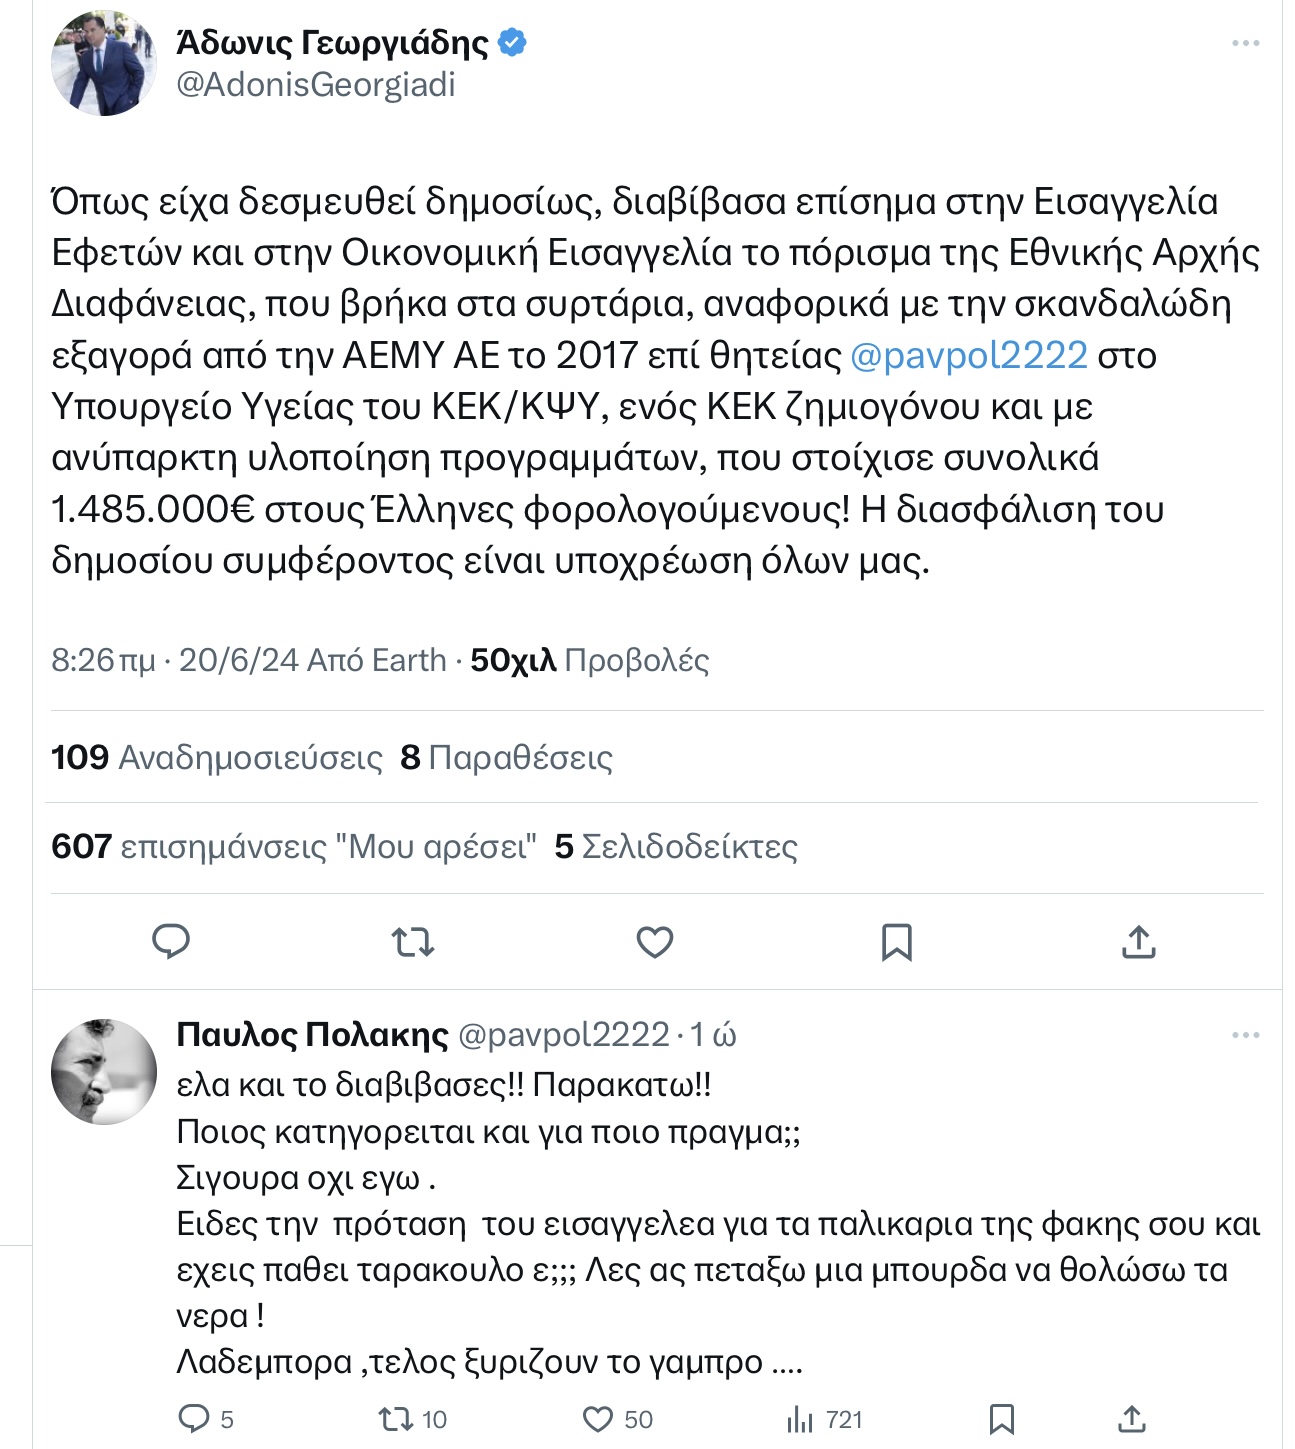View analytics of the reply with 721 views
Image resolution: width=1295 pixels, height=1449 pixels.
point(800,1419)
